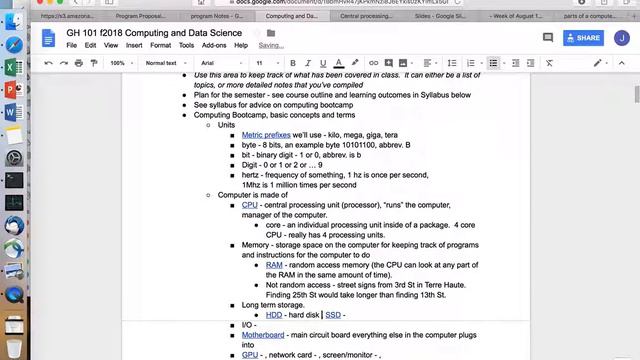Open Terminal from the dock

coord(14,180)
